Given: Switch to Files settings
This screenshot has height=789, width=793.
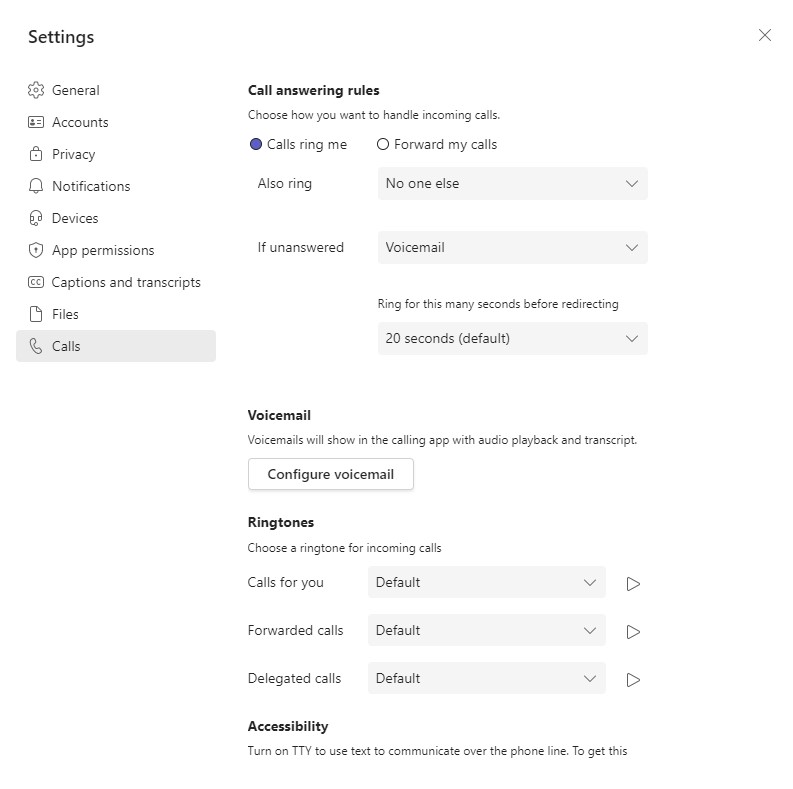Looking at the screenshot, I should [x=116, y=314].
